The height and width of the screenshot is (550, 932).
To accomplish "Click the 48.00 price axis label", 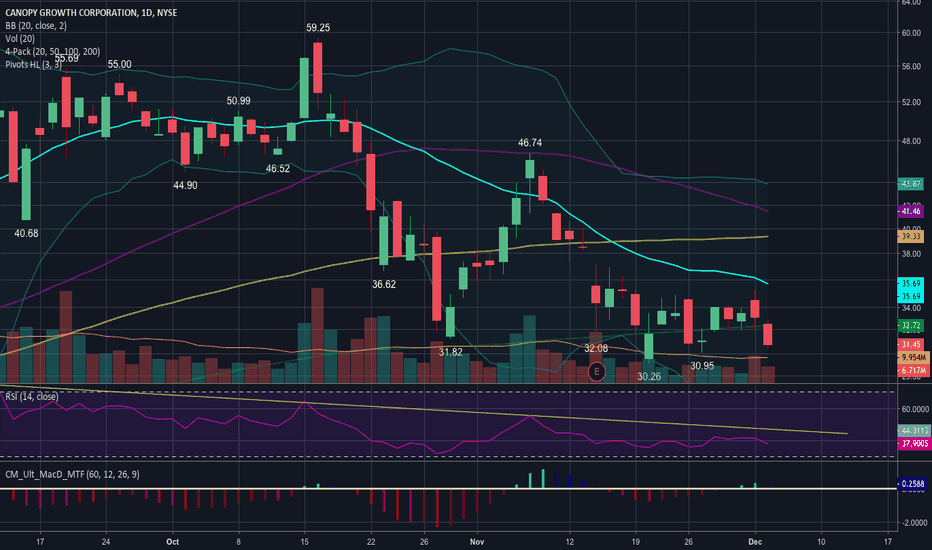I will coord(911,142).
